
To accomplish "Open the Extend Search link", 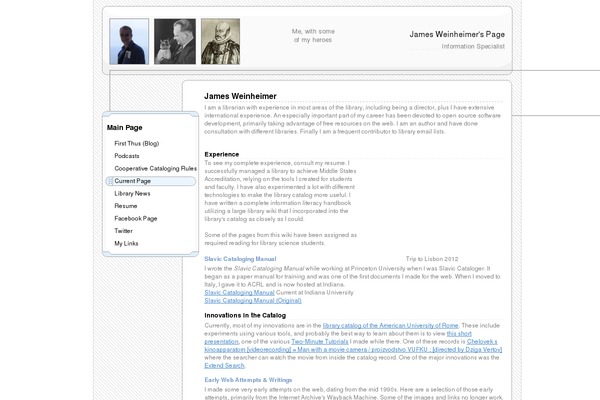I will 224,366.
